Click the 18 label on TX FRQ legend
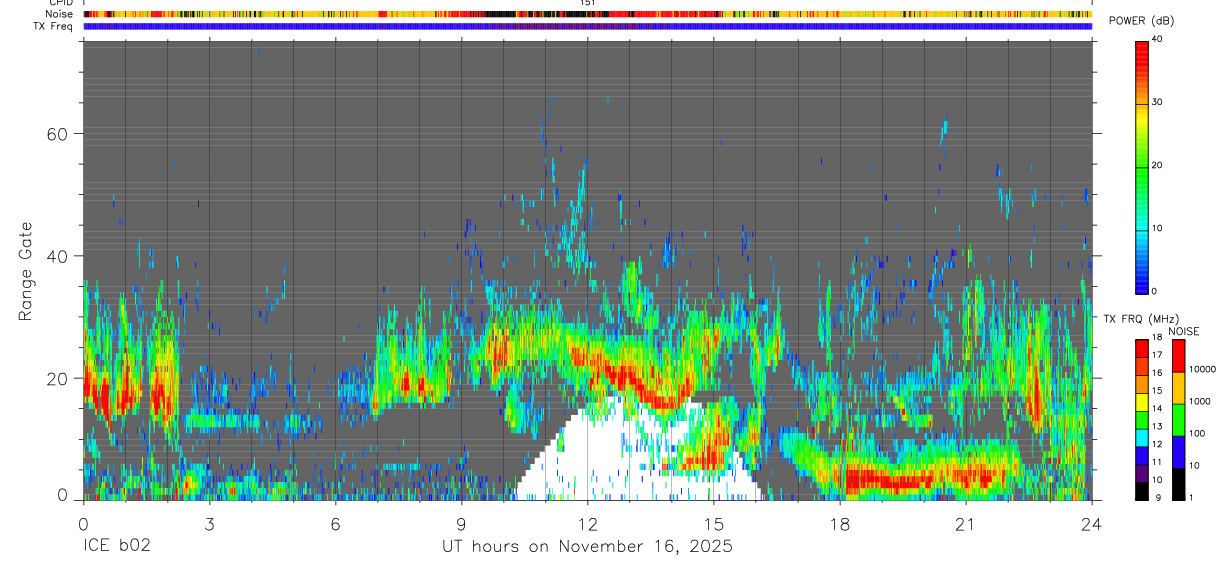This screenshot has width=1228, height=567. [x=1156, y=337]
